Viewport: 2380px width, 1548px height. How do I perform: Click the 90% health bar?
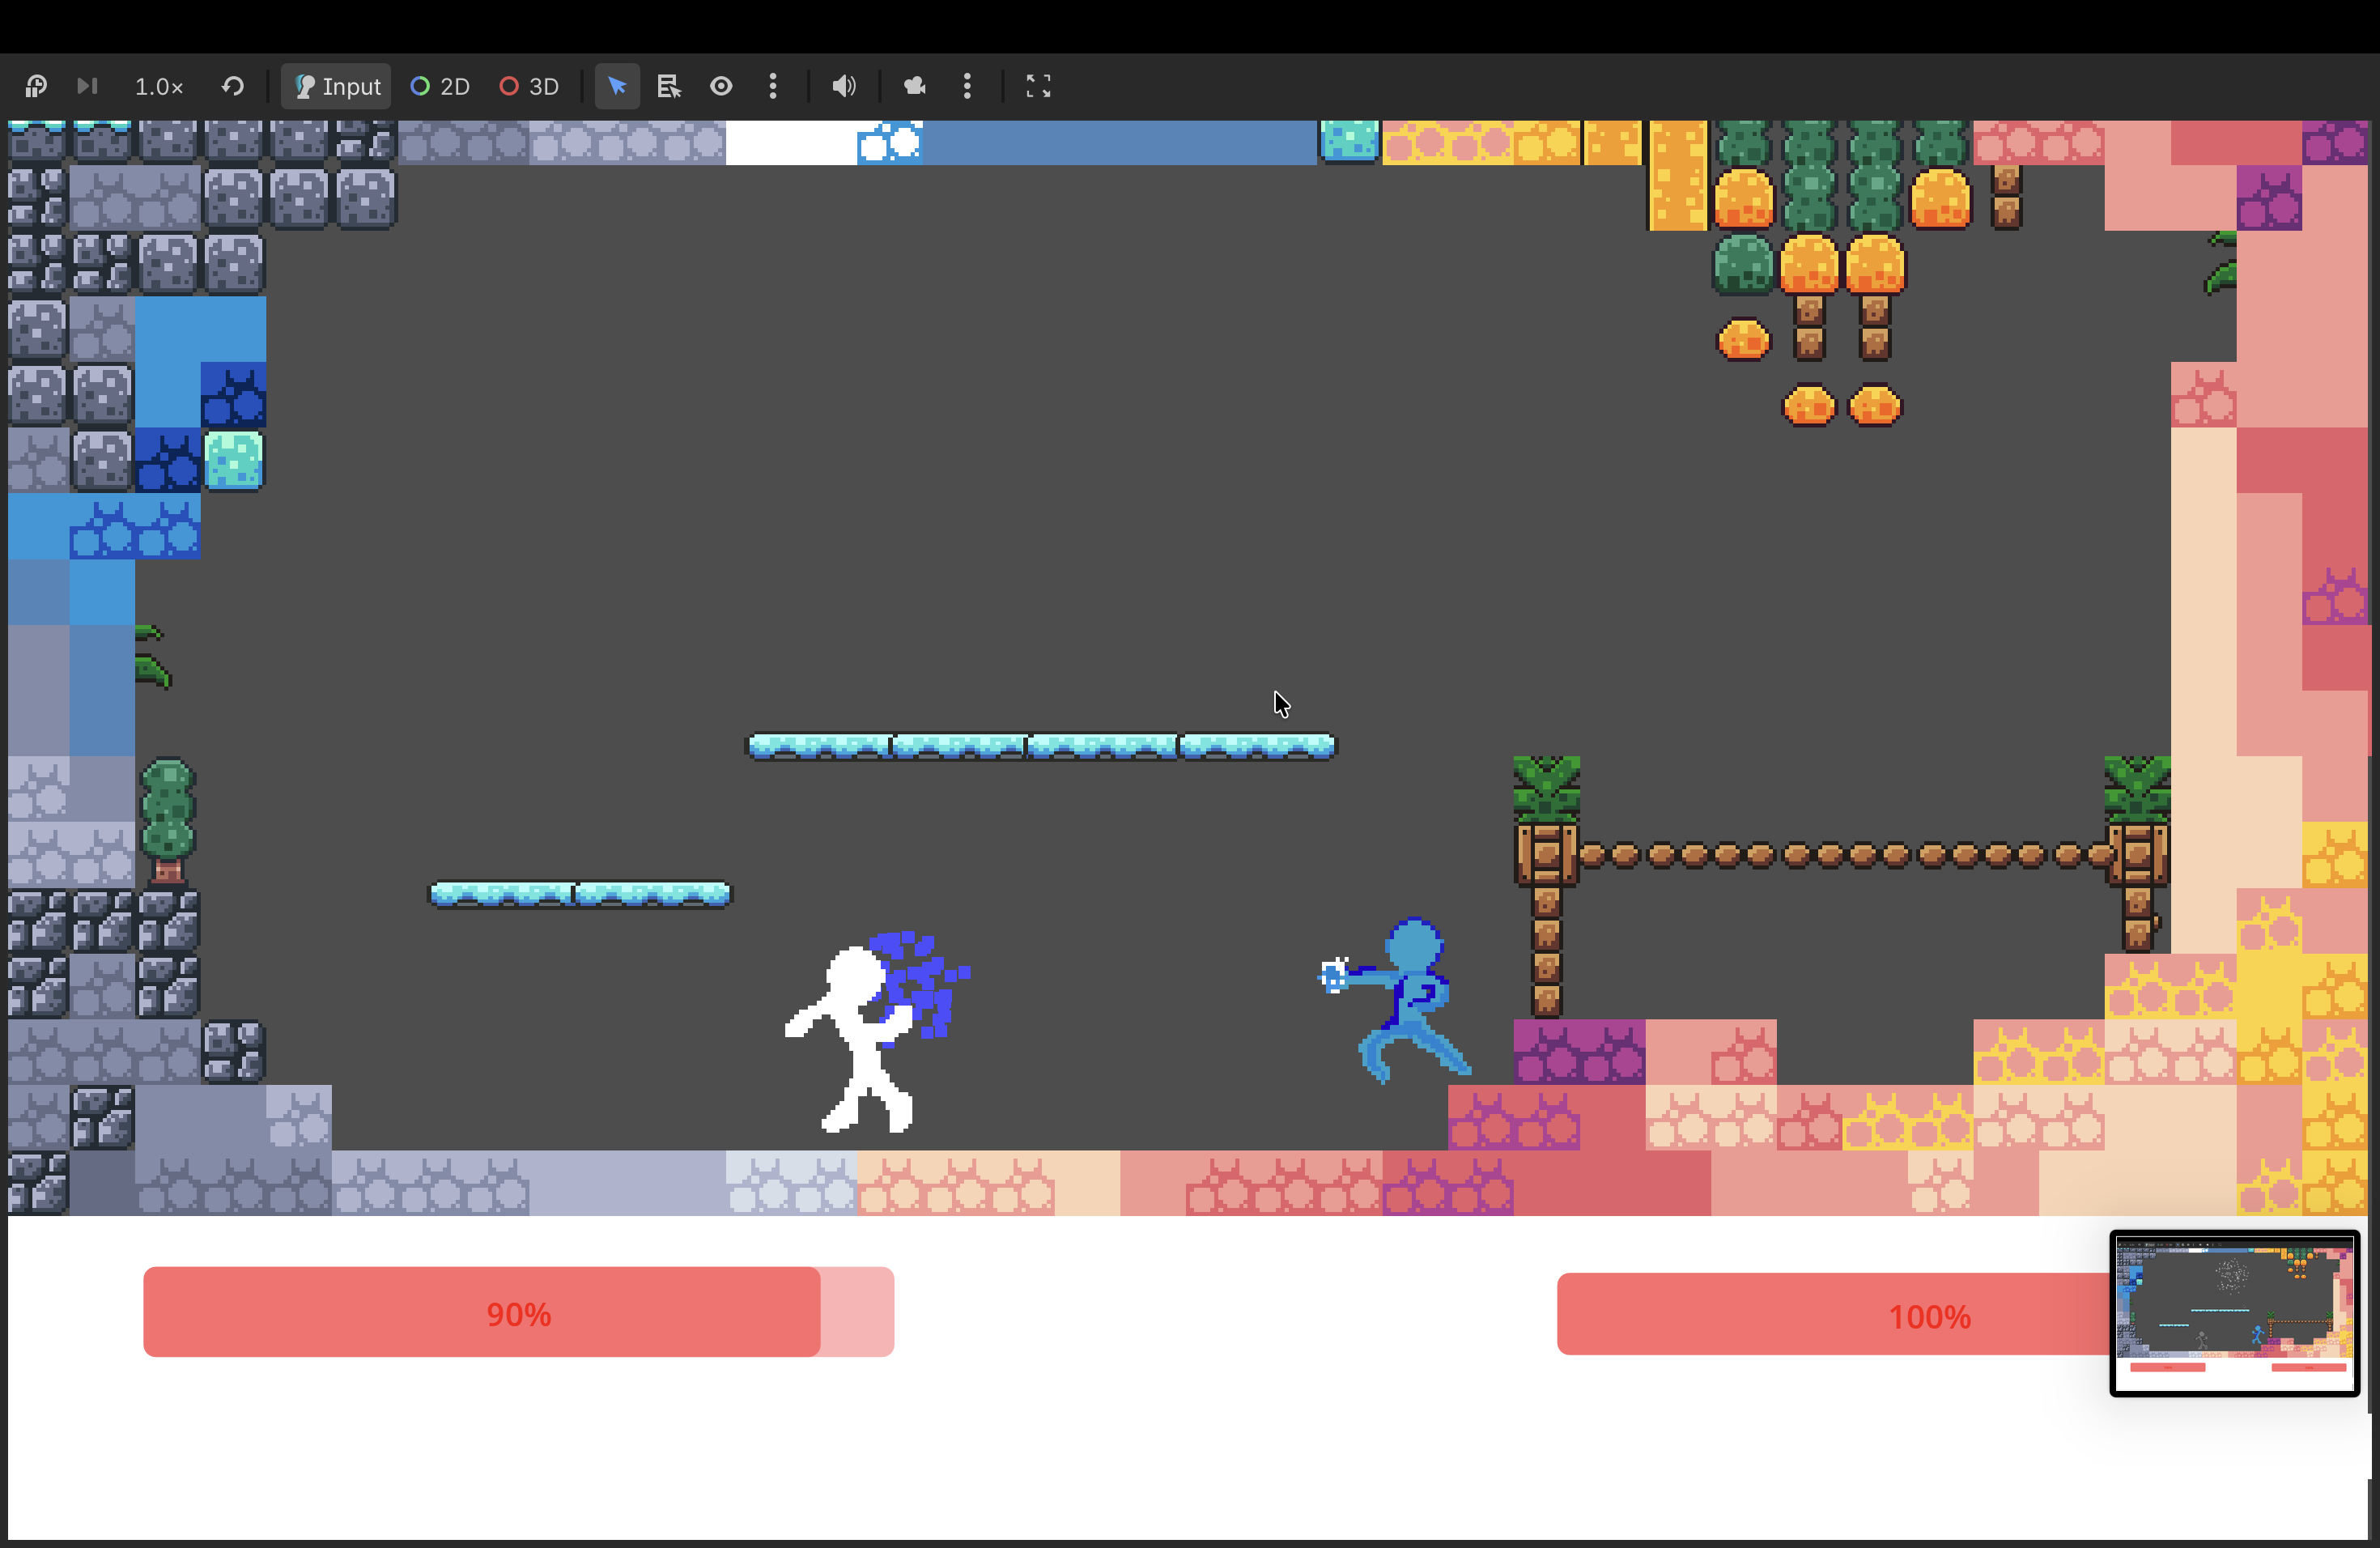click(x=518, y=1312)
